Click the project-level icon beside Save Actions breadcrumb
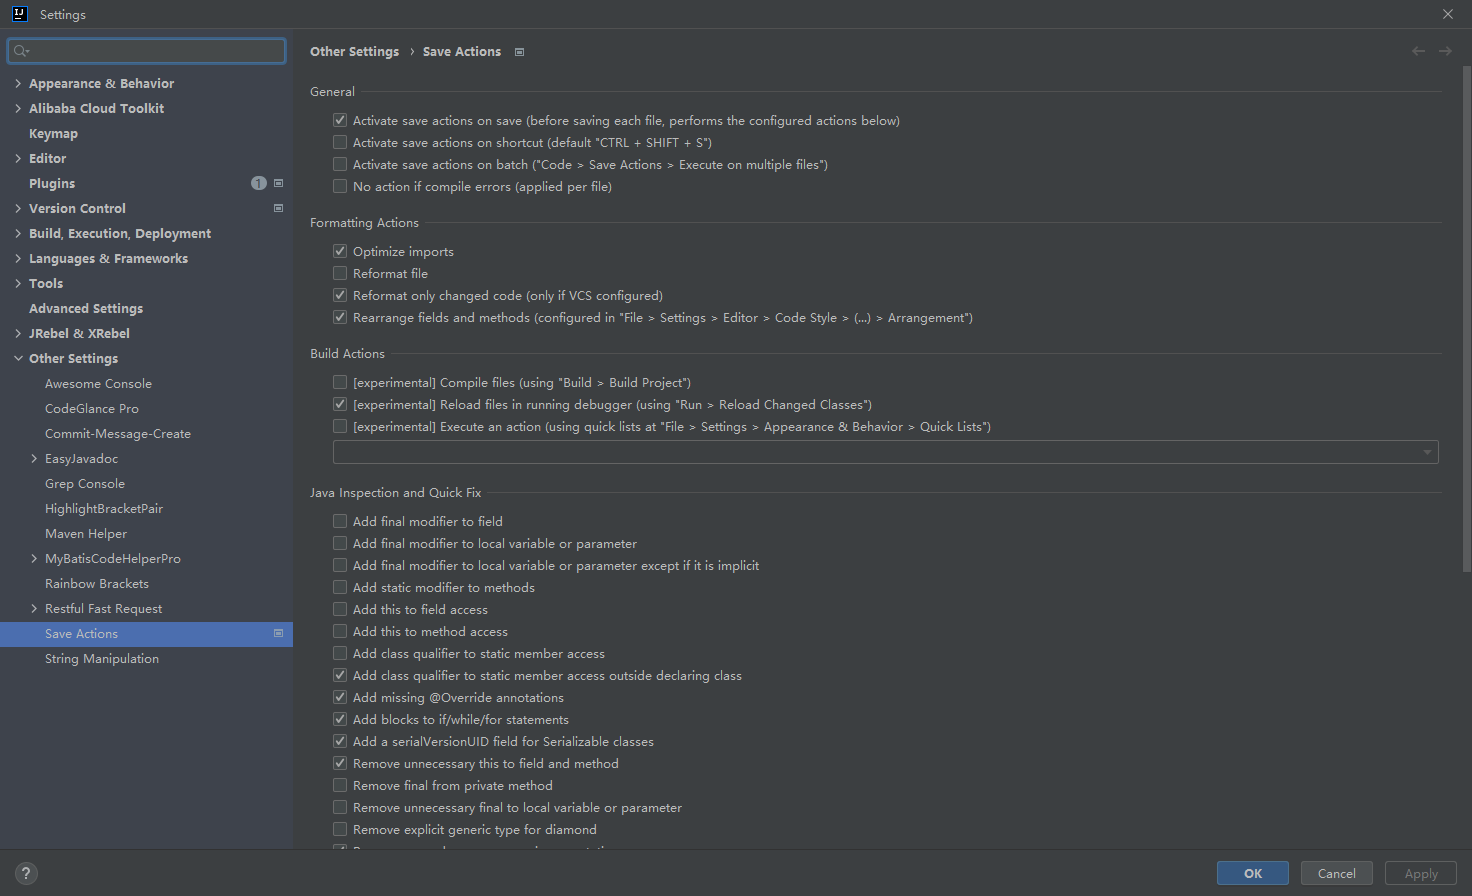The width and height of the screenshot is (1472, 896). click(519, 52)
